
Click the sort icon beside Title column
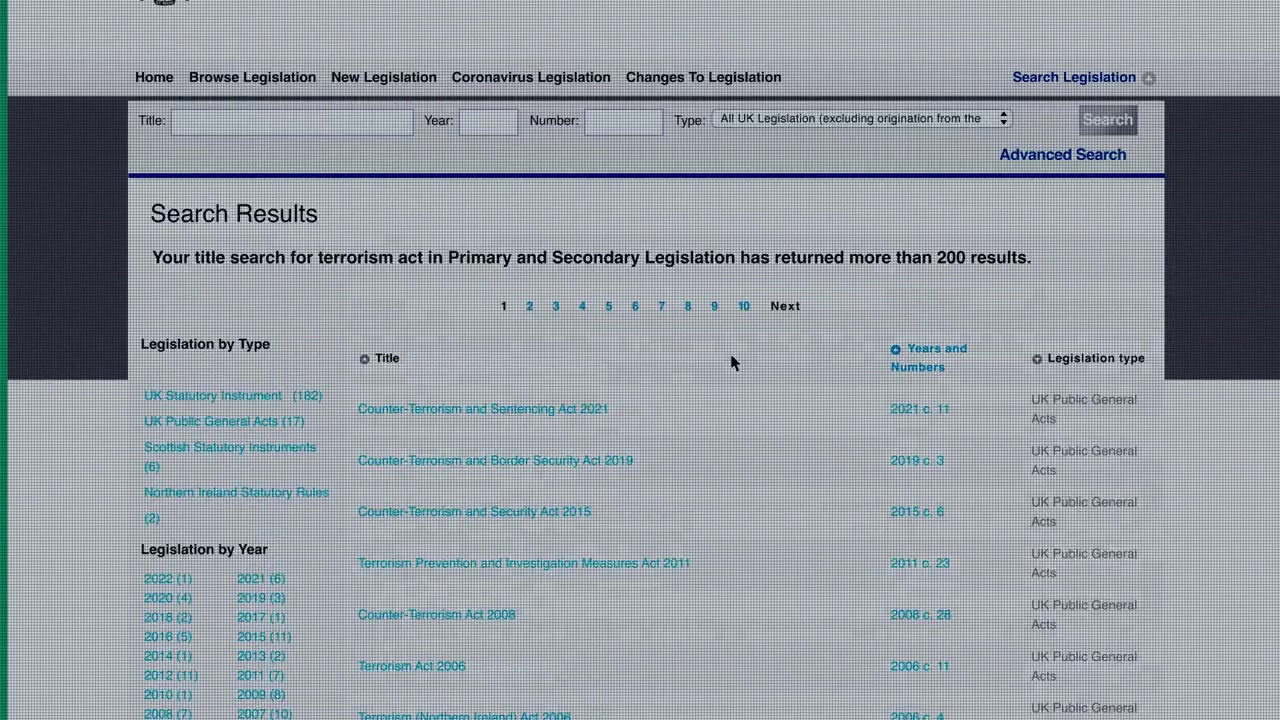pyautogui.click(x=365, y=359)
